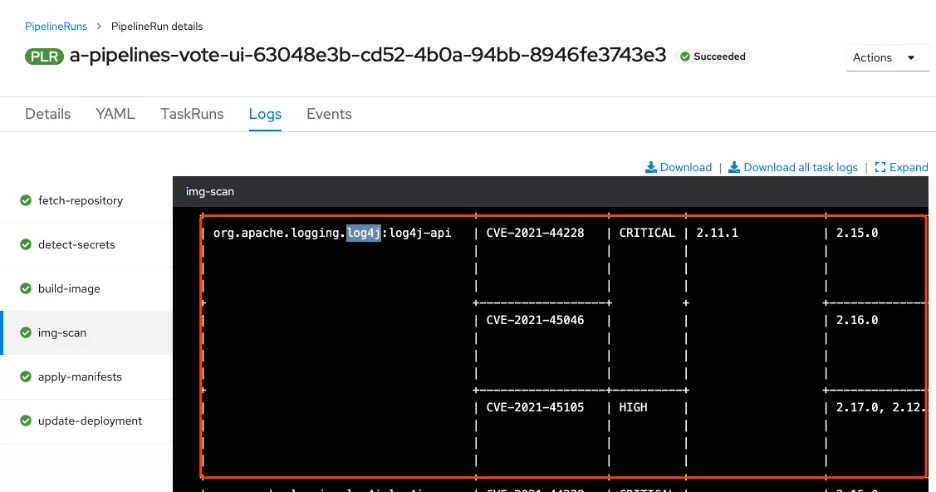Select the build-image task log
936x492 pixels.
[x=69, y=288]
